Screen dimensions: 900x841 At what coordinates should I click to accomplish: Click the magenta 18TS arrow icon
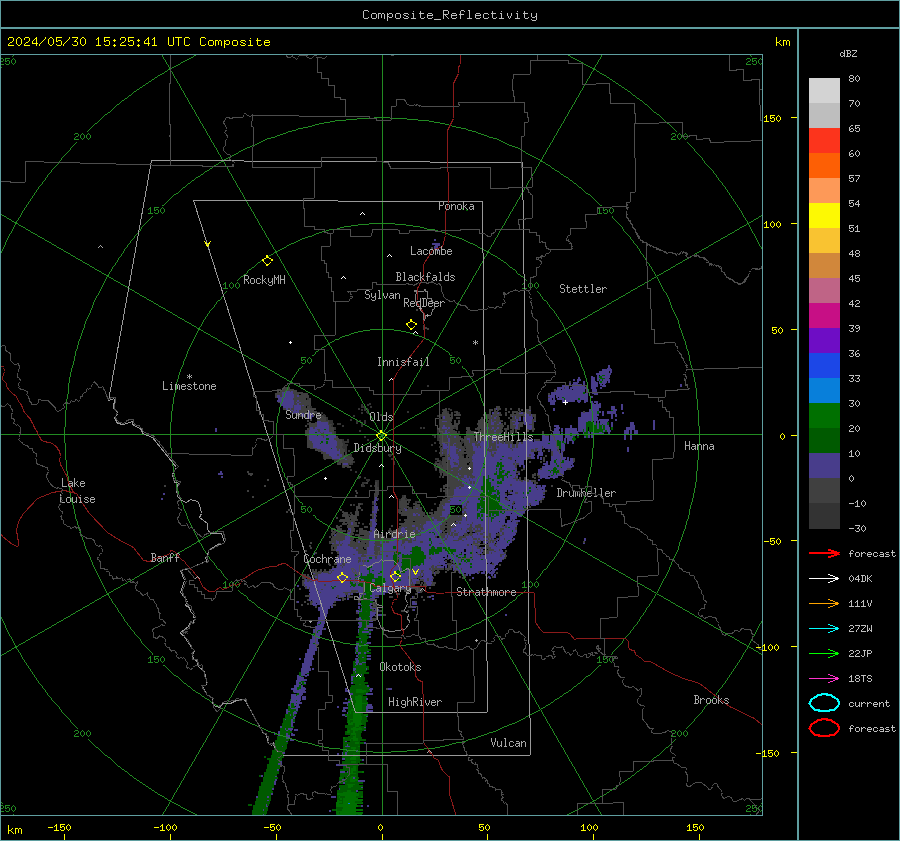click(x=824, y=679)
